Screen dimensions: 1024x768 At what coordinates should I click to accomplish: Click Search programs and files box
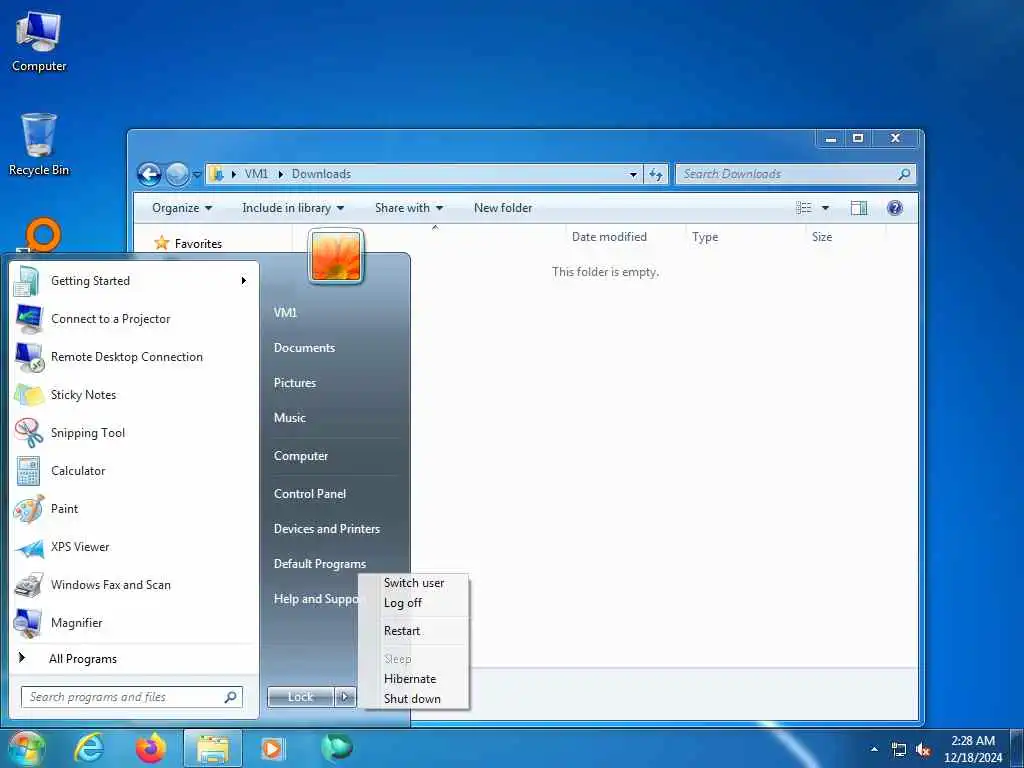click(x=132, y=697)
